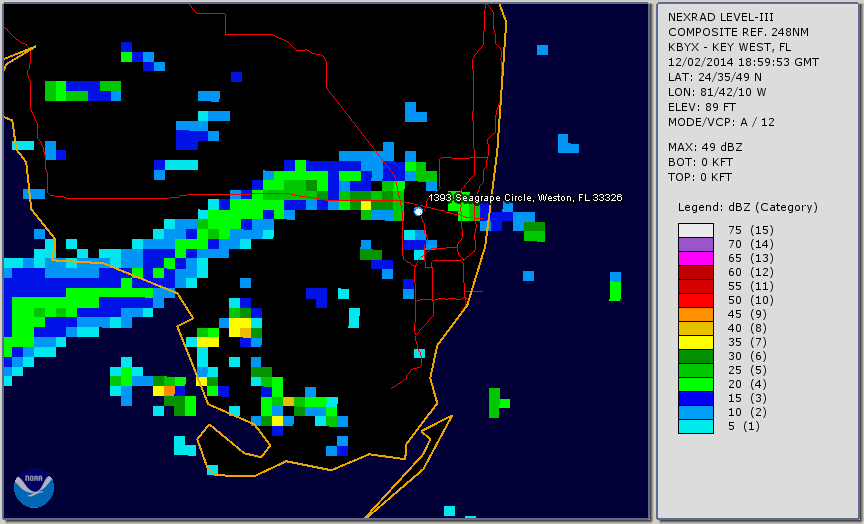Click the 75 (15) legend label

751,230
